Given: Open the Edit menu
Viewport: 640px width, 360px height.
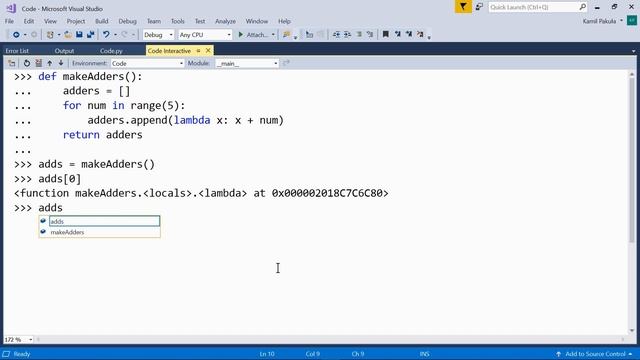Looking at the screenshot, I should (29, 21).
